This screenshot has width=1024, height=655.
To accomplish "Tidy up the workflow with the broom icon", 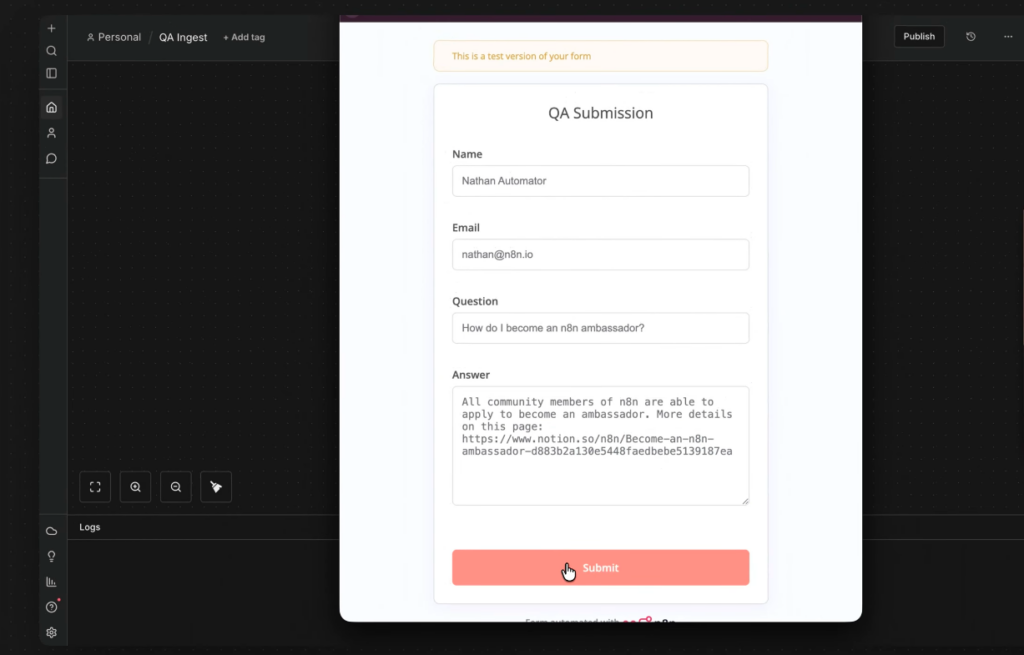I will tap(215, 487).
